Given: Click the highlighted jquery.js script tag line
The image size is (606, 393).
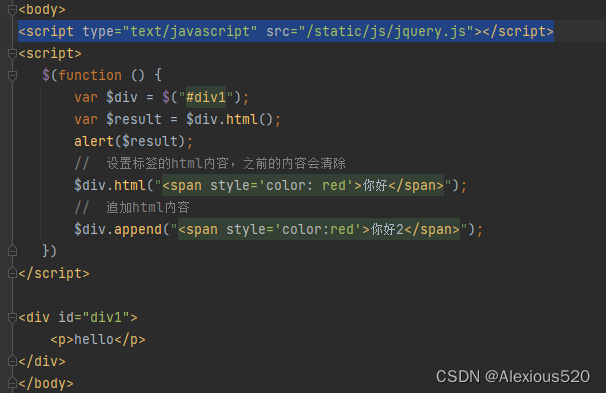Looking at the screenshot, I should pos(286,31).
